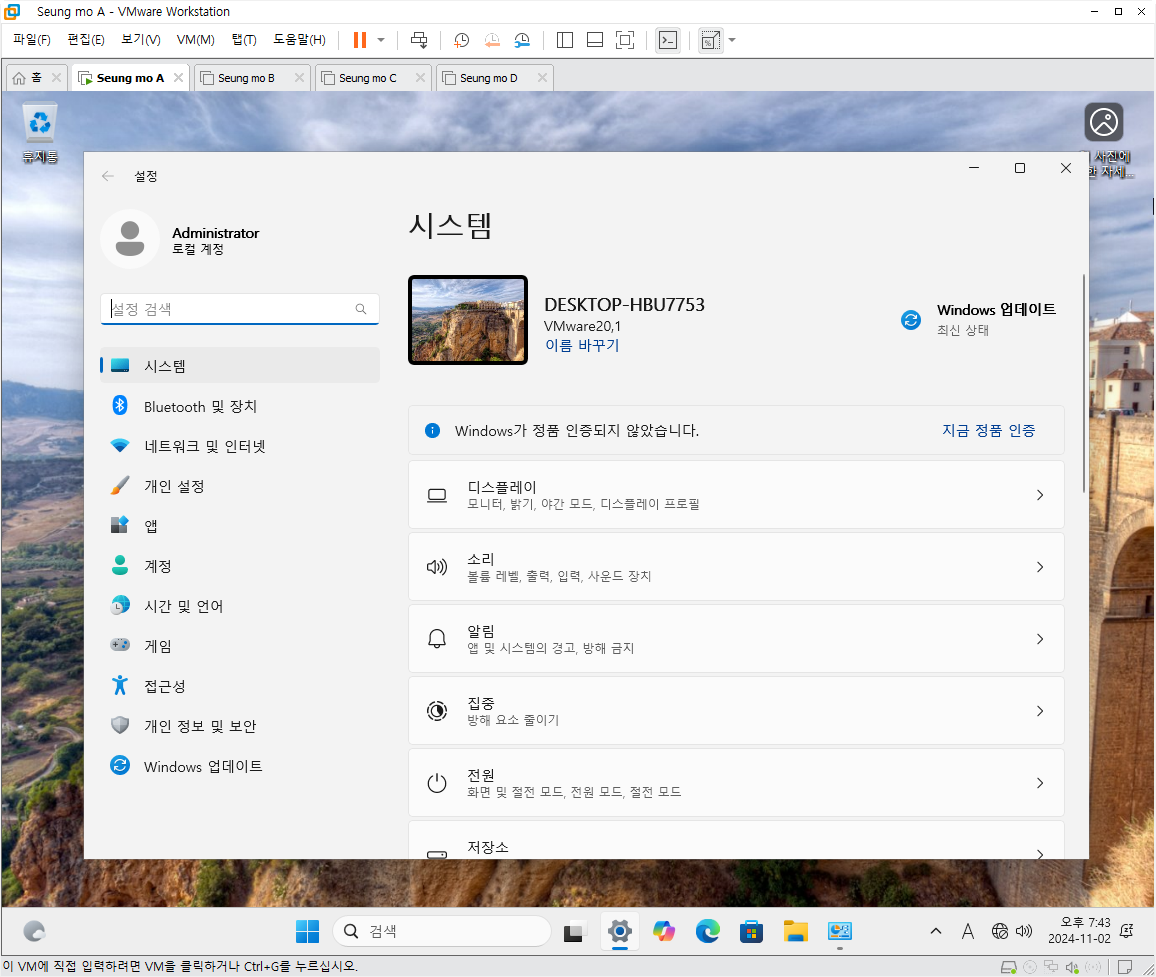Open the stretch mode dropdown arrow
Viewport: 1156px width, 977px height.
click(x=732, y=40)
